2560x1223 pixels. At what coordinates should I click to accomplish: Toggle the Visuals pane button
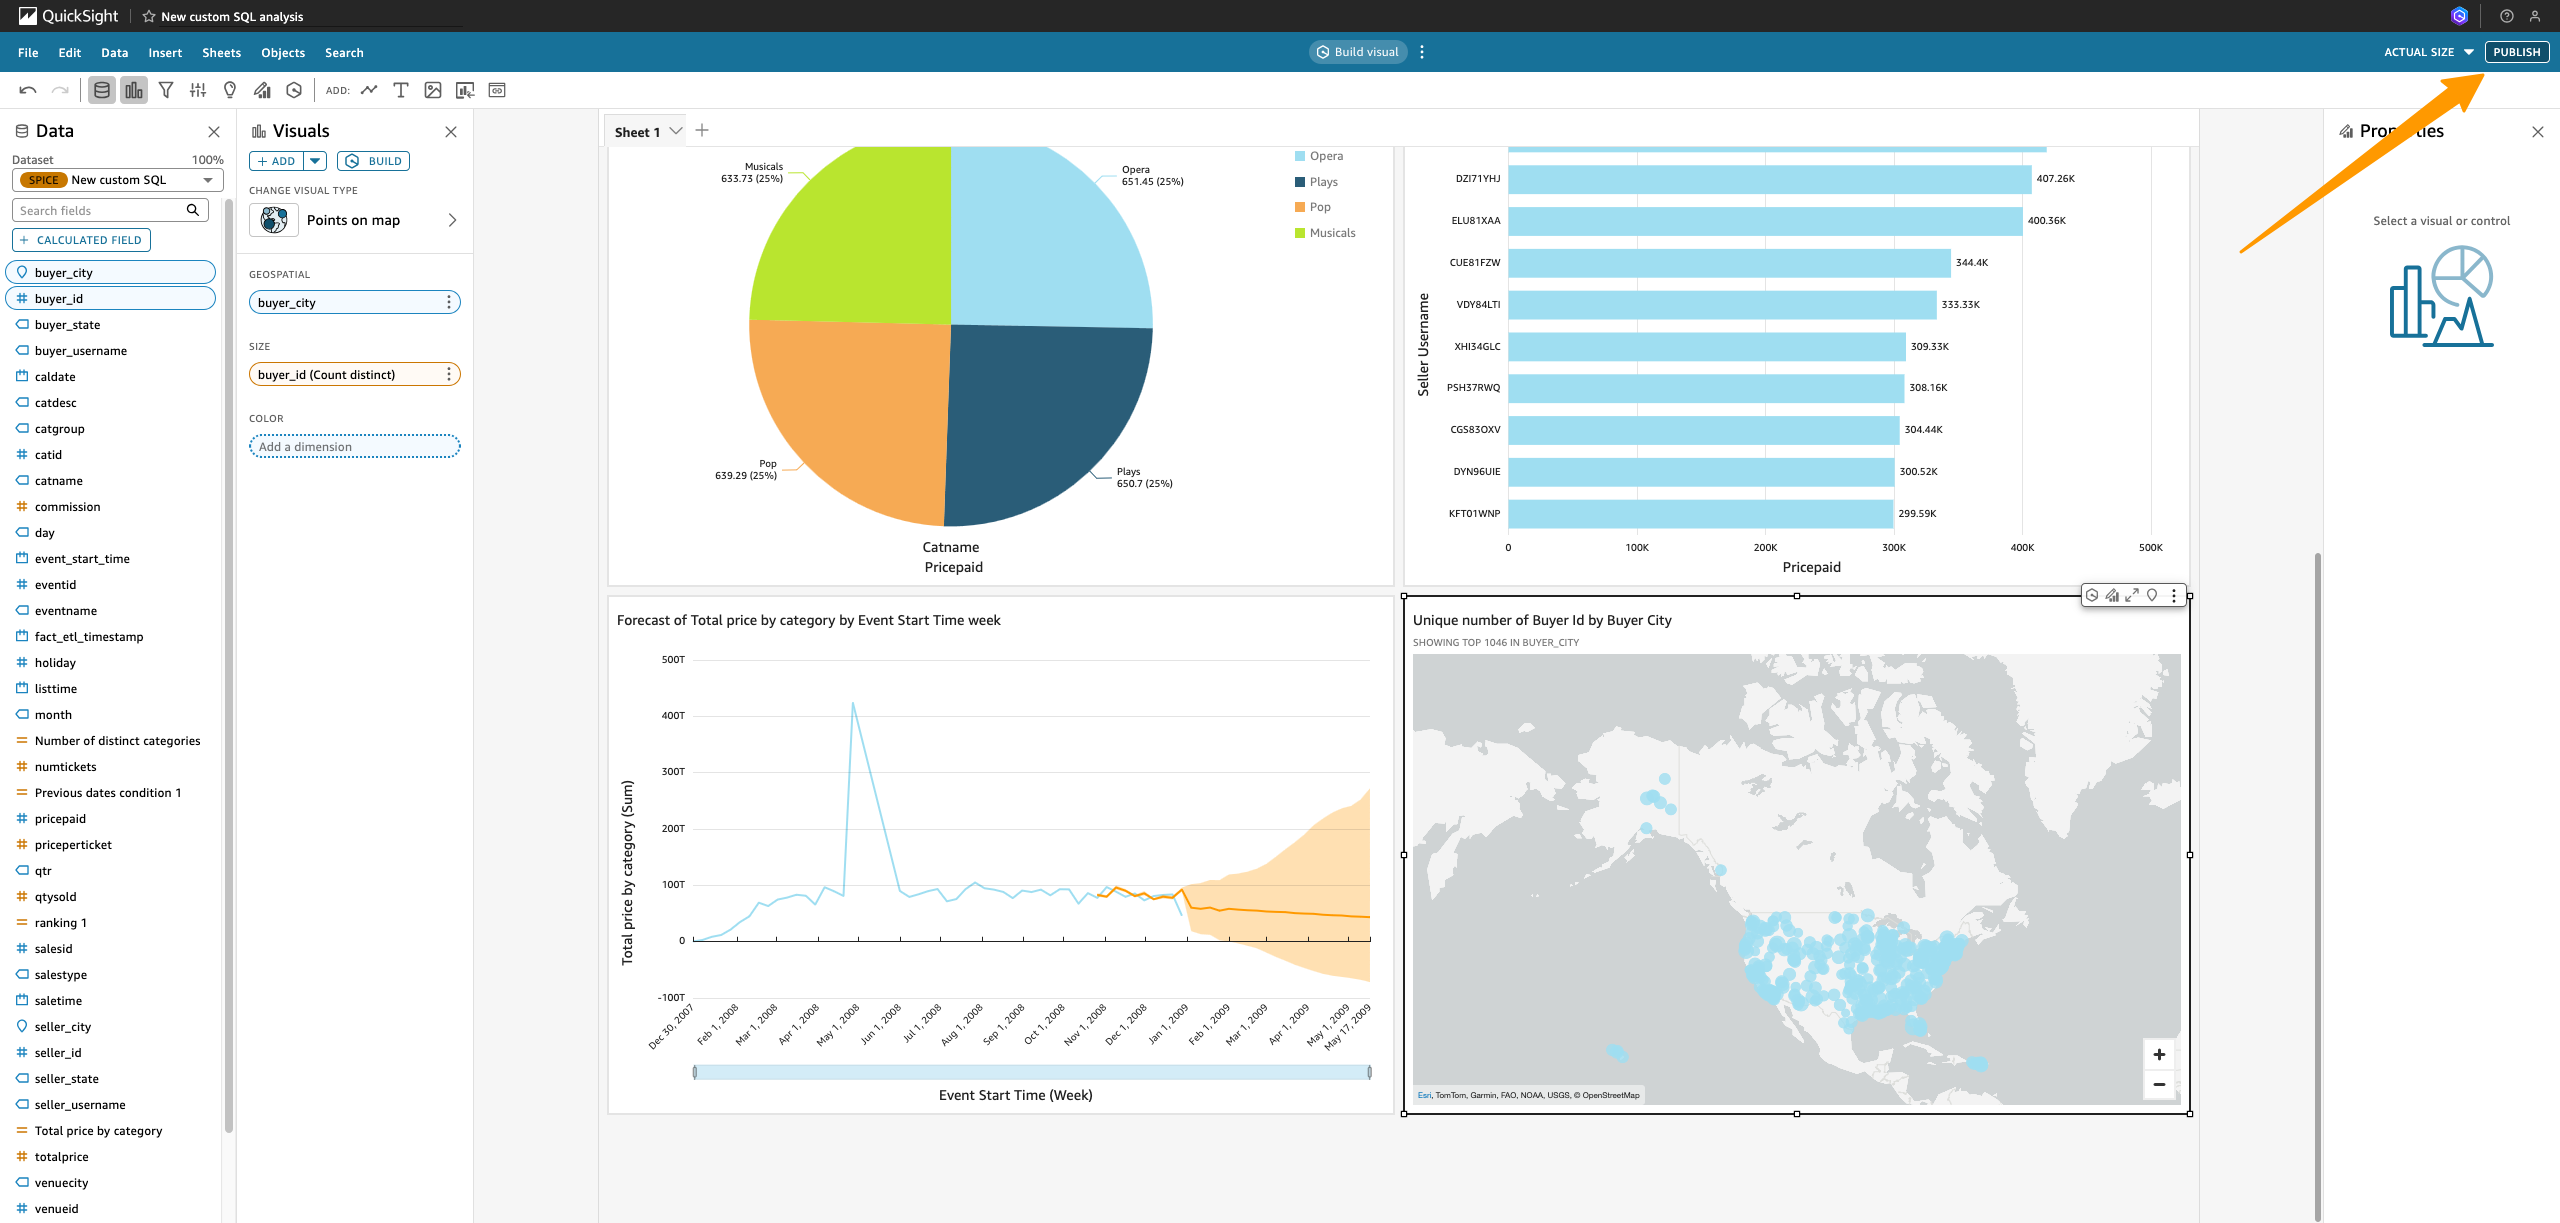134,90
